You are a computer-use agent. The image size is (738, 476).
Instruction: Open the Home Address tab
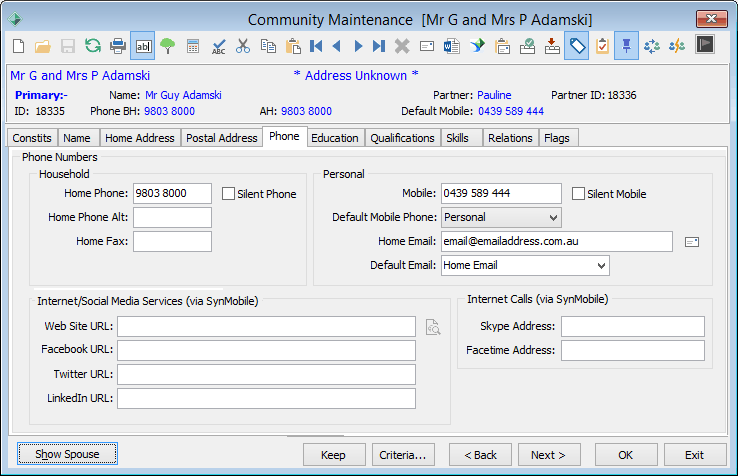140,138
